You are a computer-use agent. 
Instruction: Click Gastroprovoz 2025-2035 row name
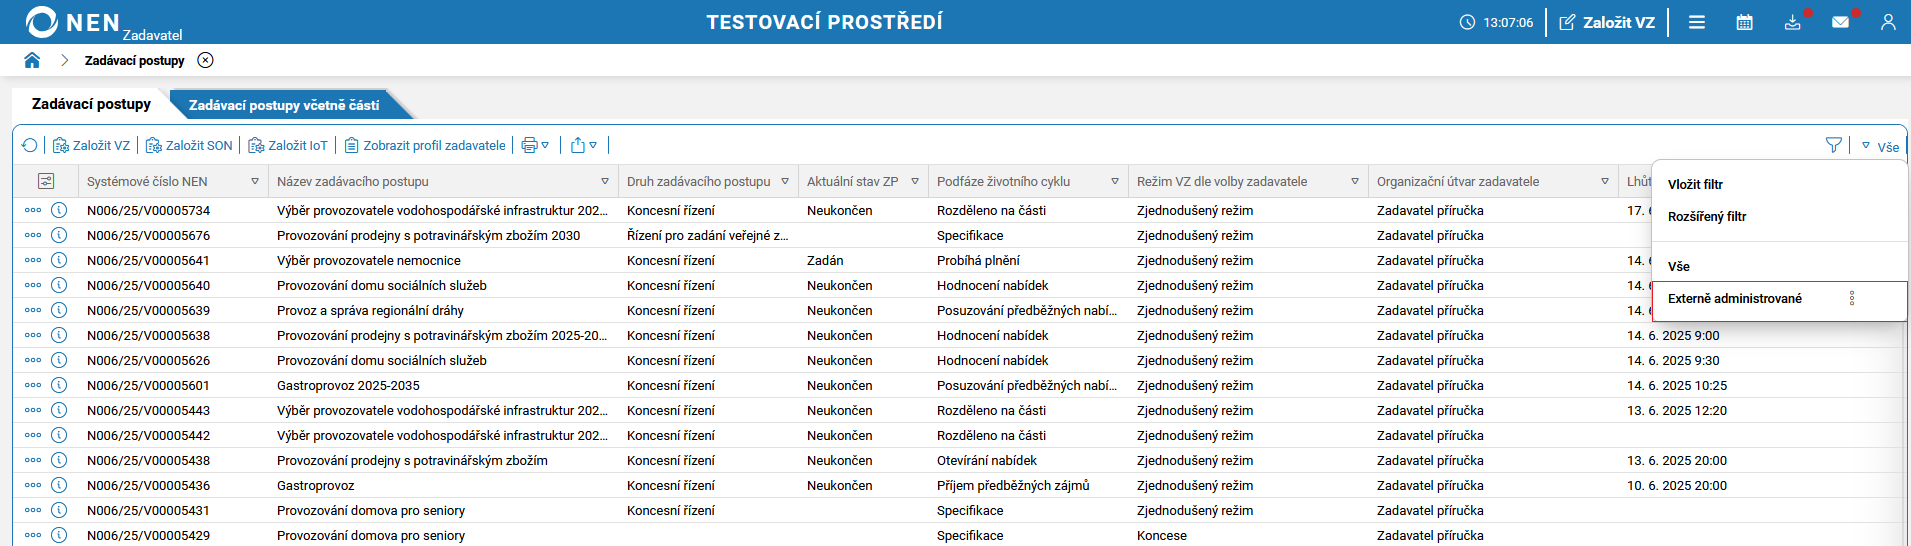348,385
